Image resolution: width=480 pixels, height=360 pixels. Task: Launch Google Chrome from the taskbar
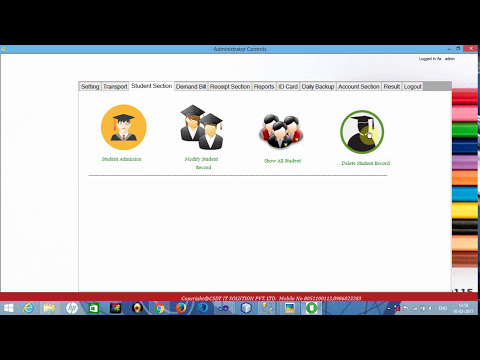point(159,308)
